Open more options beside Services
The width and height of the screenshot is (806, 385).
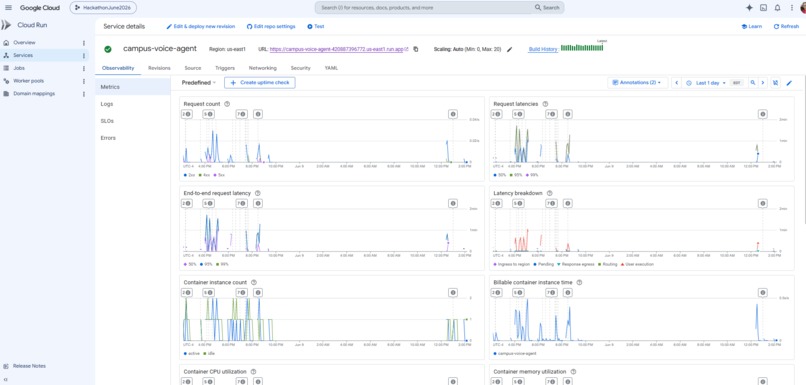coord(84,56)
